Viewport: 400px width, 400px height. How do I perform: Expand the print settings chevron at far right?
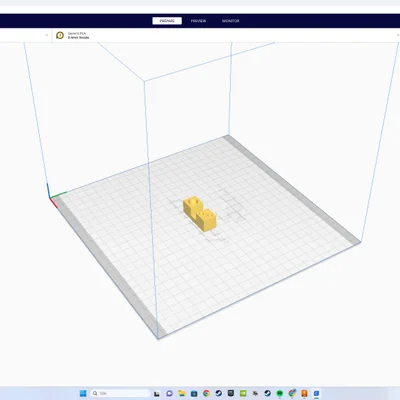(x=398, y=35)
